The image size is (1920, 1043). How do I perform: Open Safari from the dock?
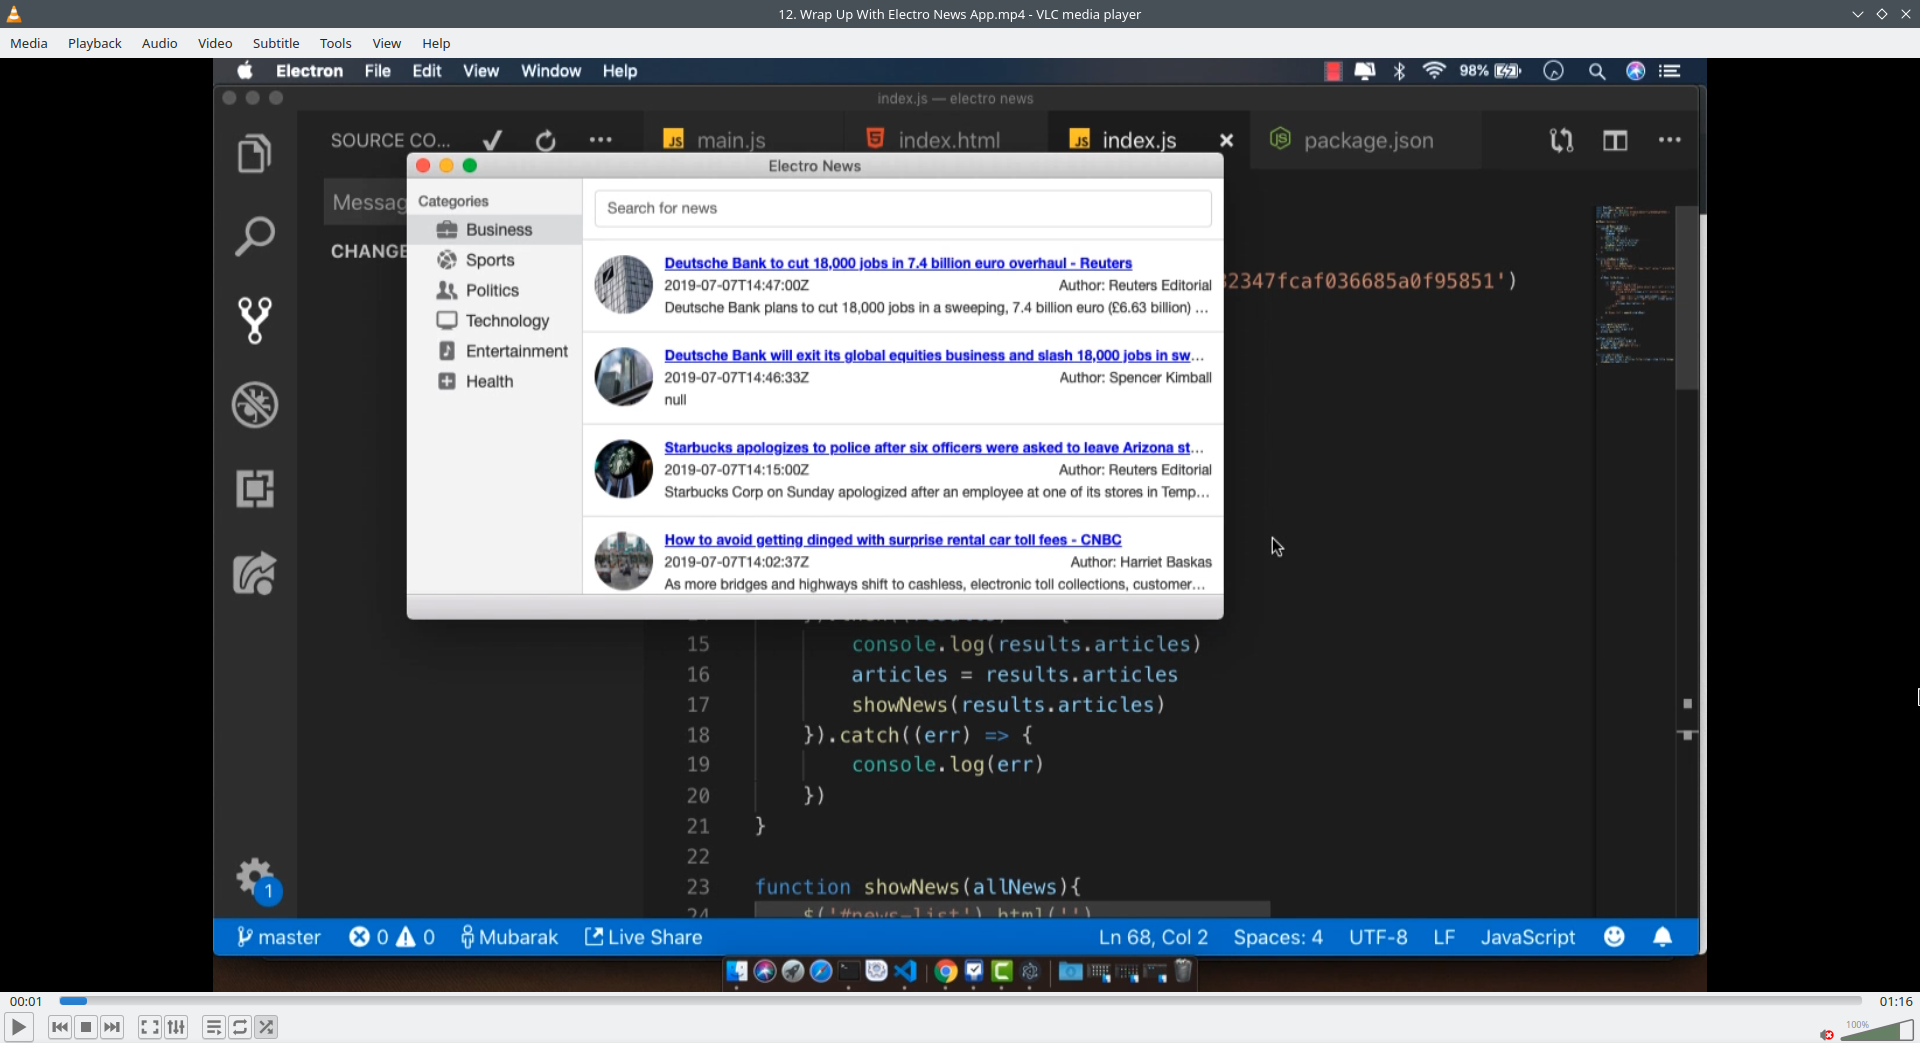tap(821, 971)
